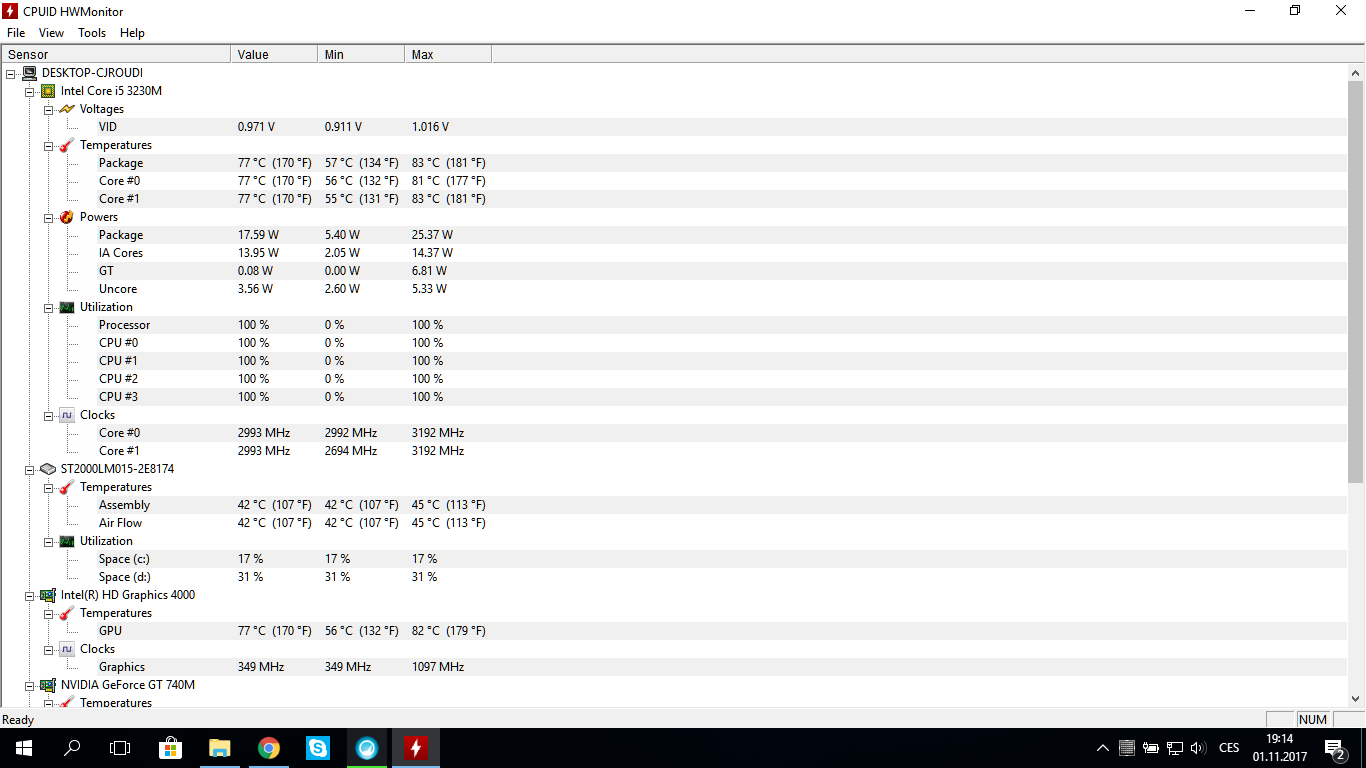Click the NVIDIA GeForce GT 740M icon
The height and width of the screenshot is (768, 1366).
48,685
